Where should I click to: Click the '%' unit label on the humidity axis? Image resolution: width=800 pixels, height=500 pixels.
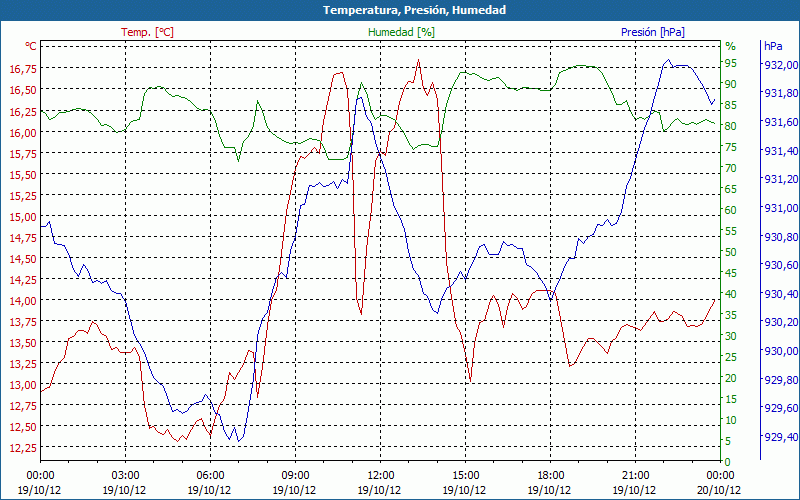(x=731, y=46)
